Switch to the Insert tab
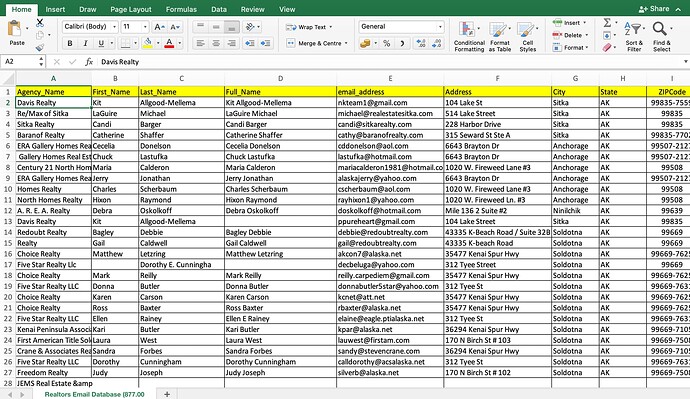 [55, 9]
